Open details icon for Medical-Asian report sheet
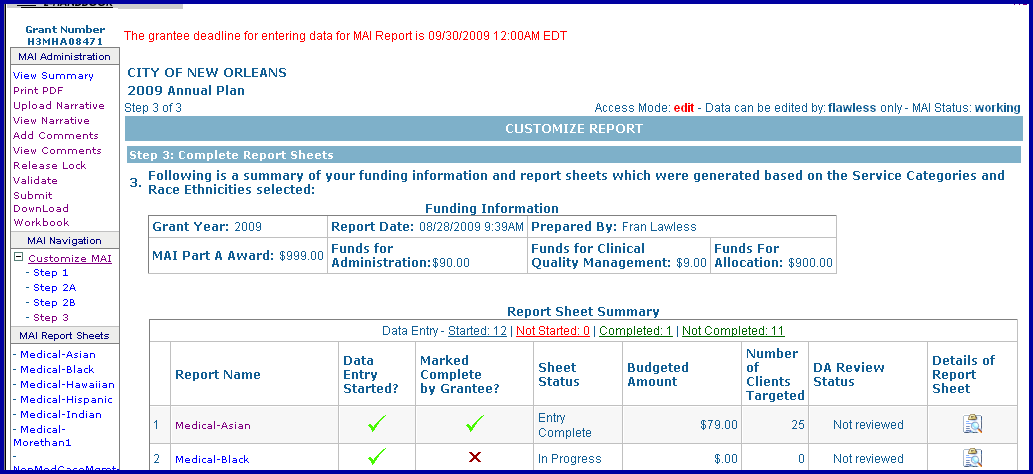The image size is (1033, 474). pyautogui.click(x=972, y=424)
